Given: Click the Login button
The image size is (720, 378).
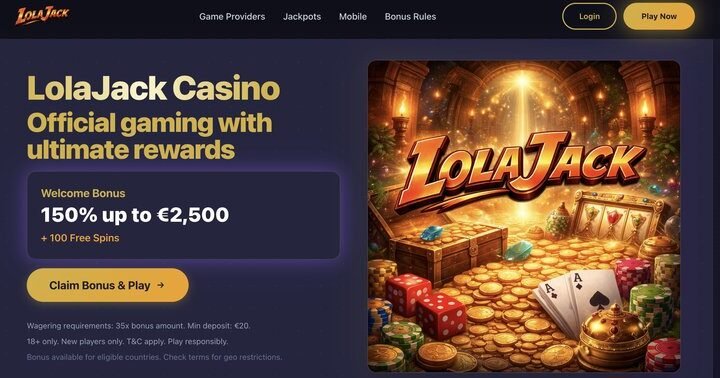Looking at the screenshot, I should [x=589, y=17].
